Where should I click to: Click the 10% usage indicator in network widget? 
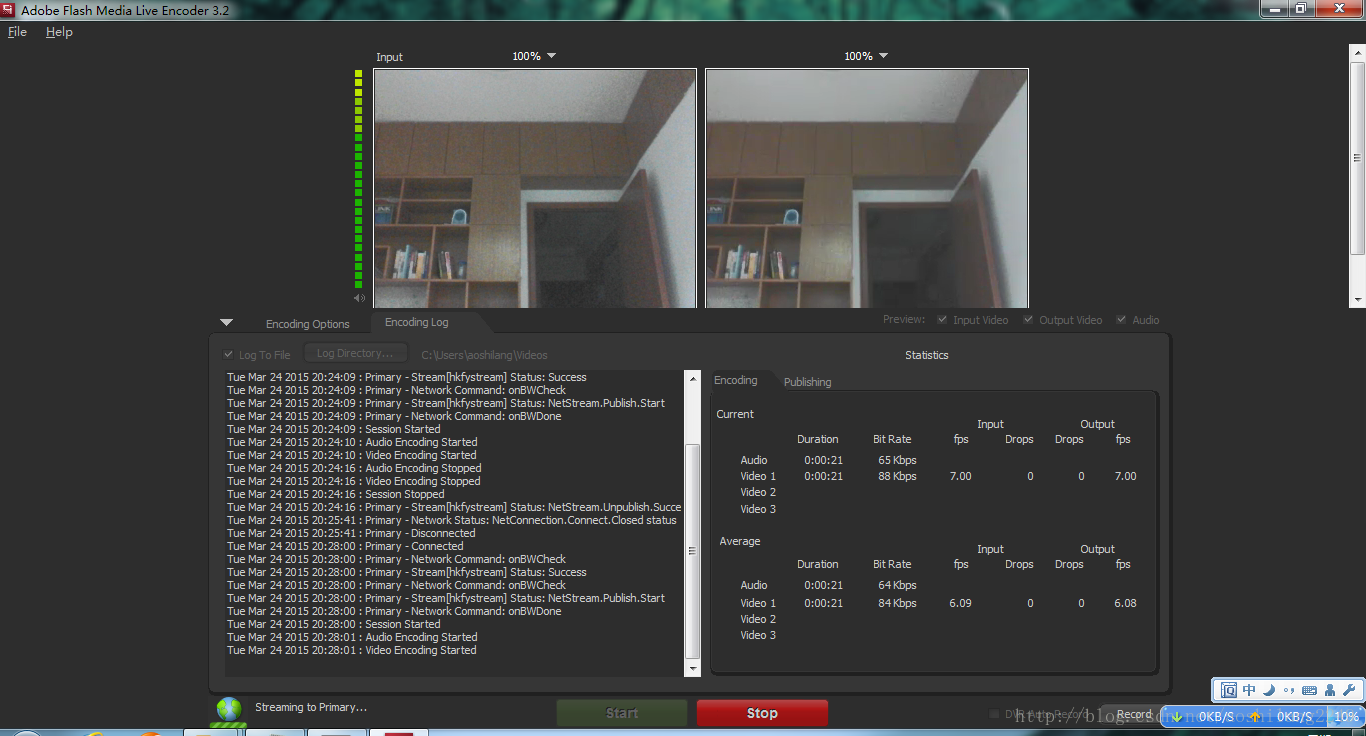click(x=1346, y=717)
